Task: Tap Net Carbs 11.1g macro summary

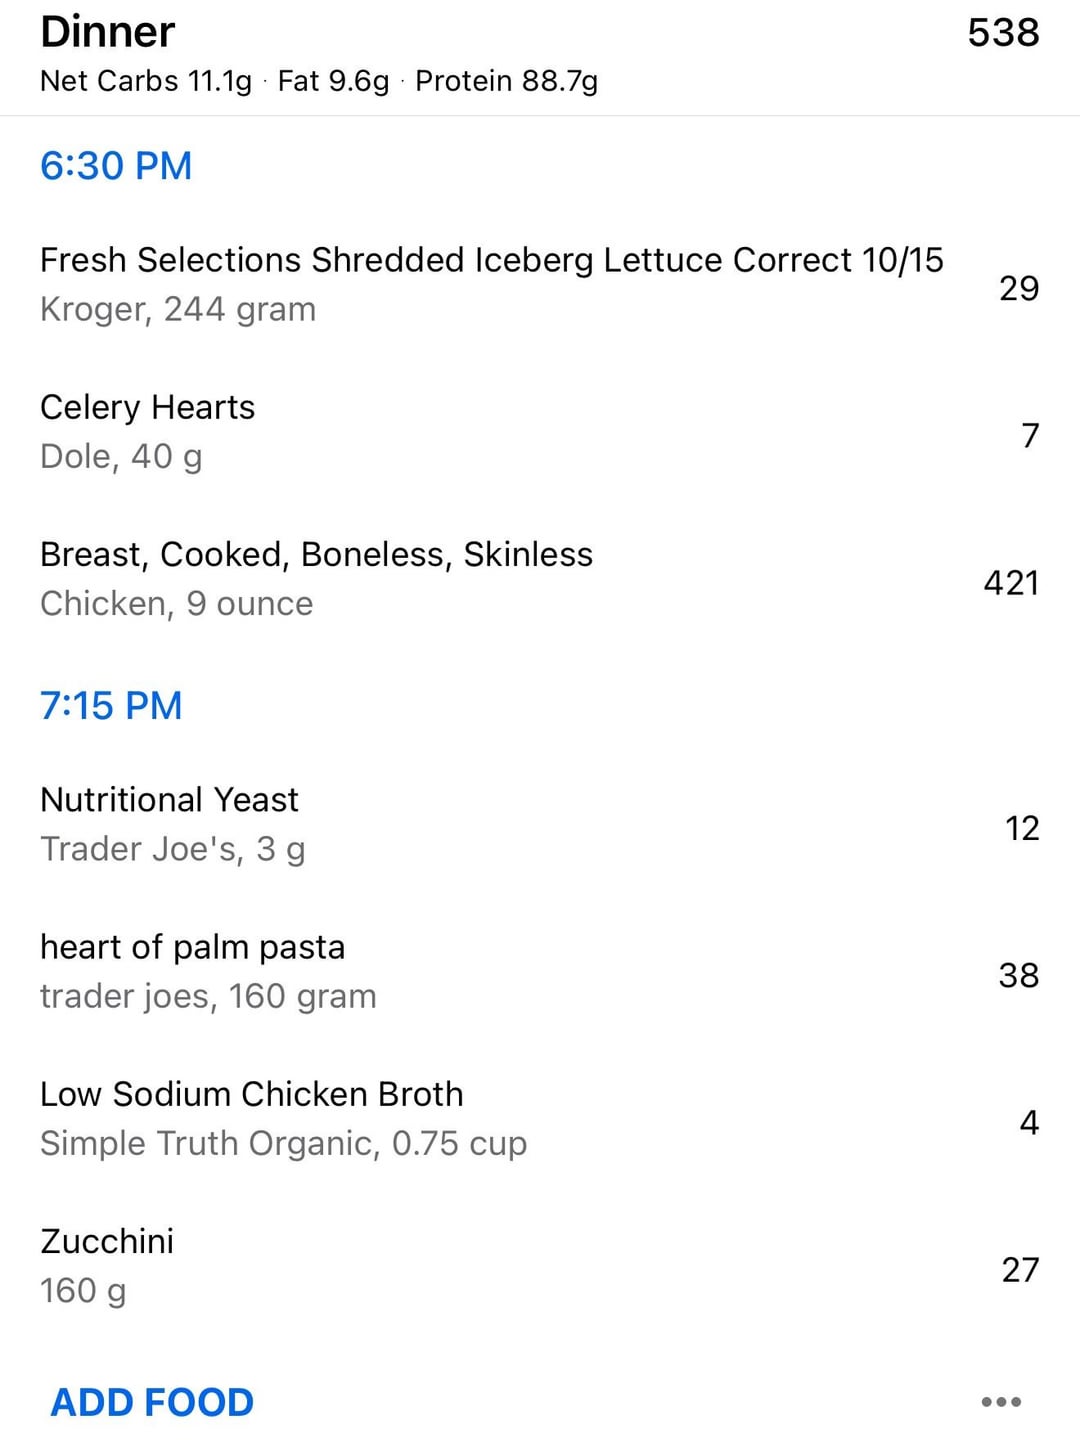Action: pyautogui.click(x=146, y=81)
